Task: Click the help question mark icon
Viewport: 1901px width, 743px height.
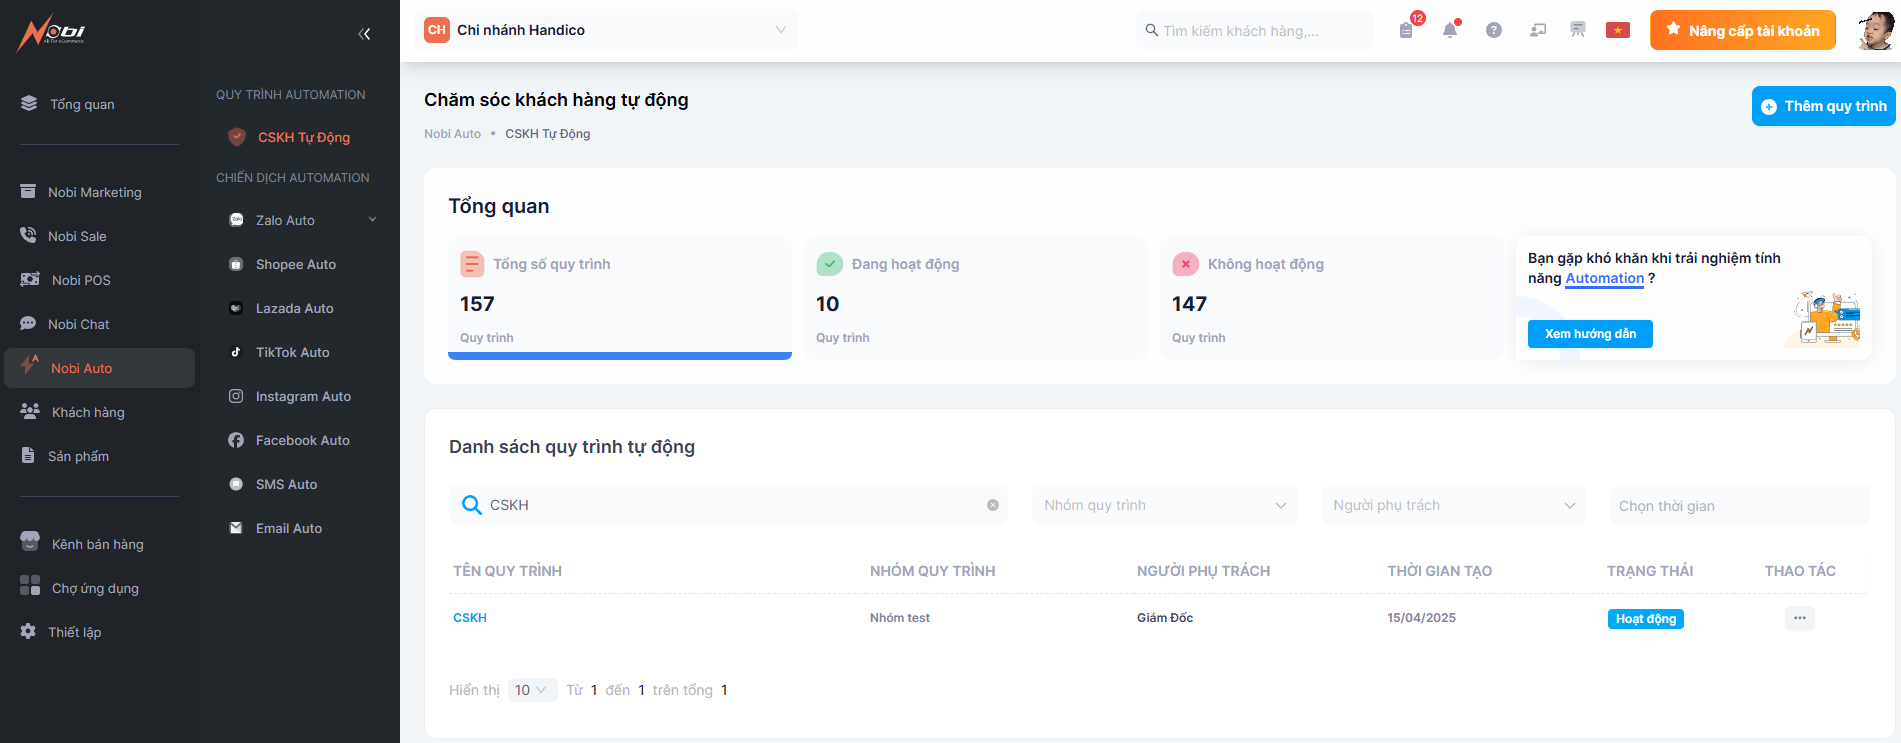Action: [x=1493, y=30]
